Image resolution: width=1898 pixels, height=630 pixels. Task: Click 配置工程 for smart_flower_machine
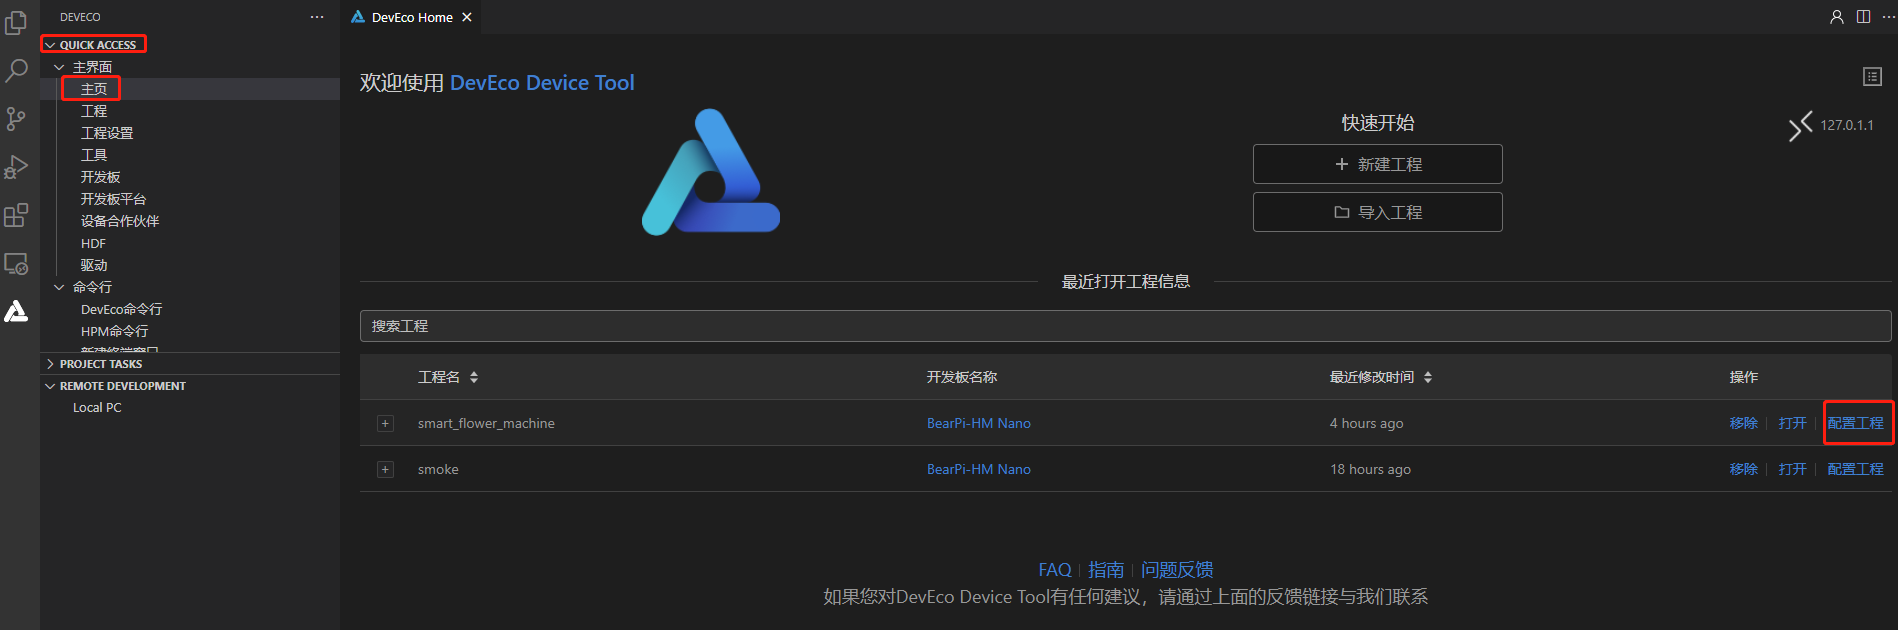[1855, 423]
